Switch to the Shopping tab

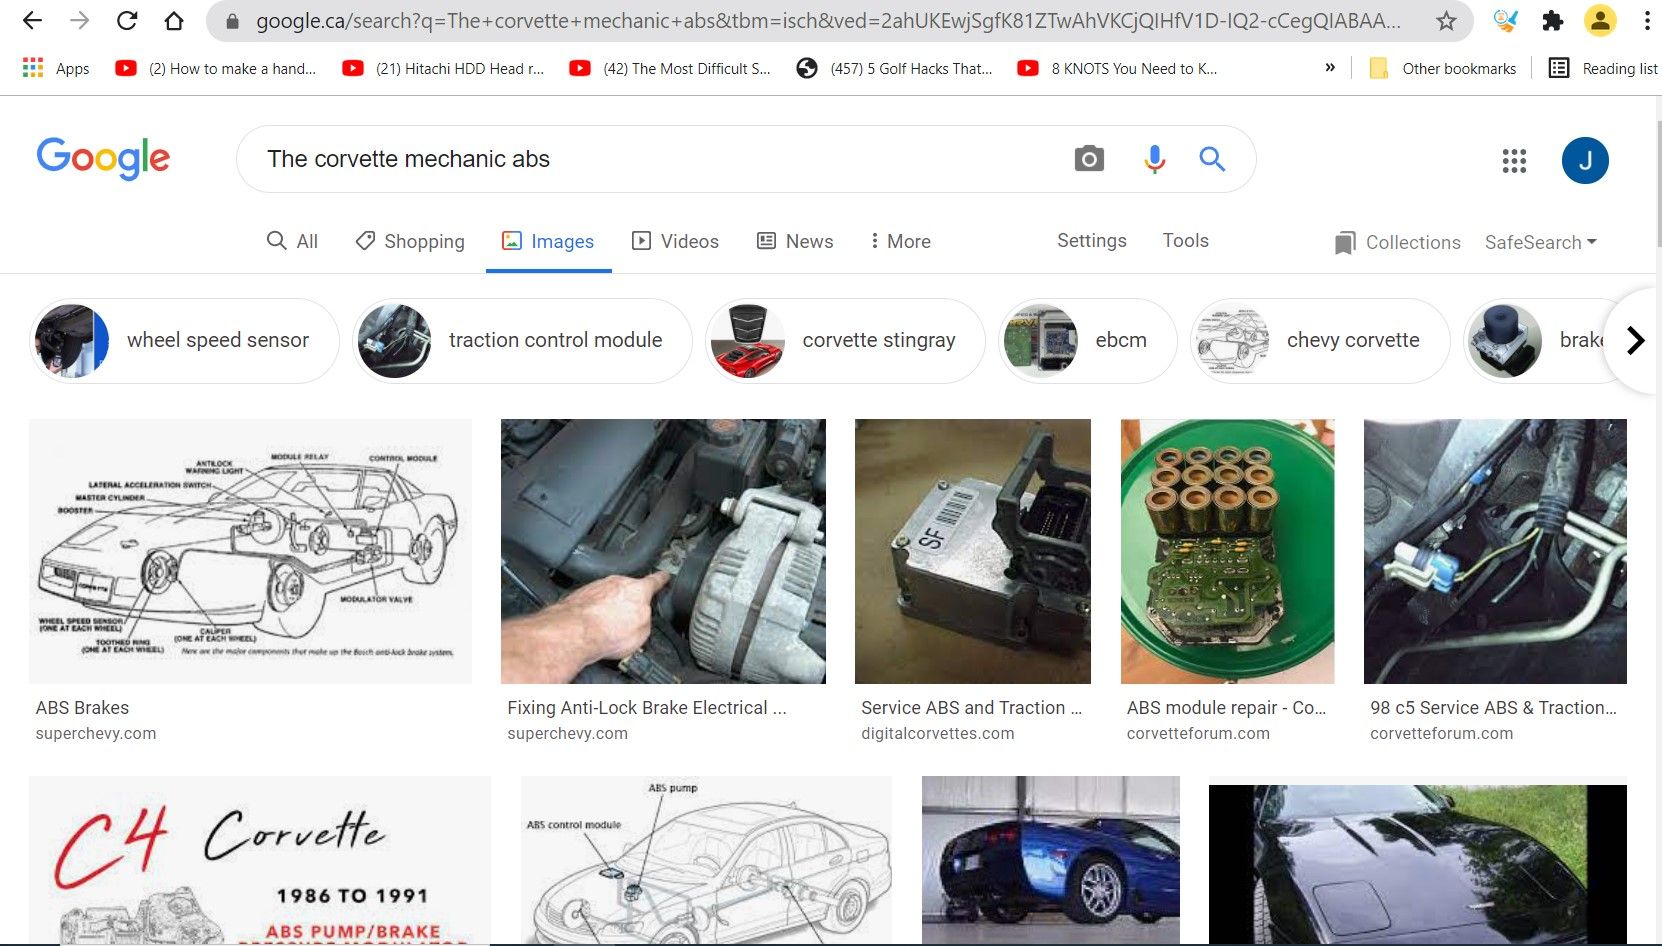[x=410, y=241]
